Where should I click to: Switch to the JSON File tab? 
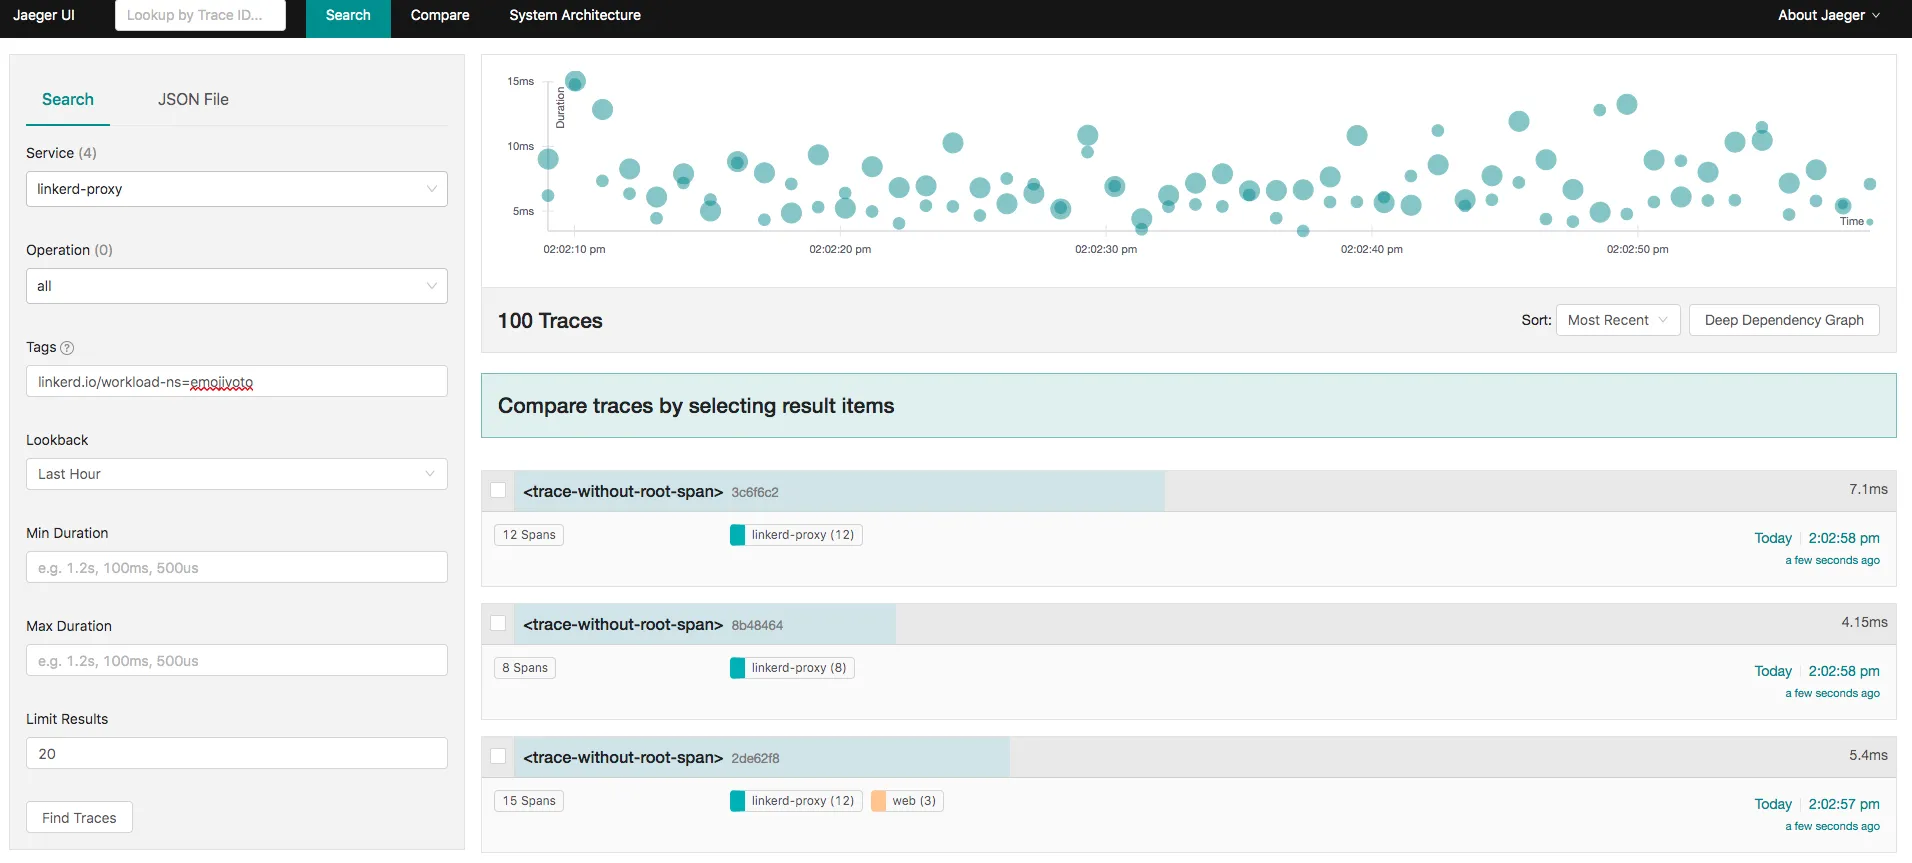[x=193, y=99]
